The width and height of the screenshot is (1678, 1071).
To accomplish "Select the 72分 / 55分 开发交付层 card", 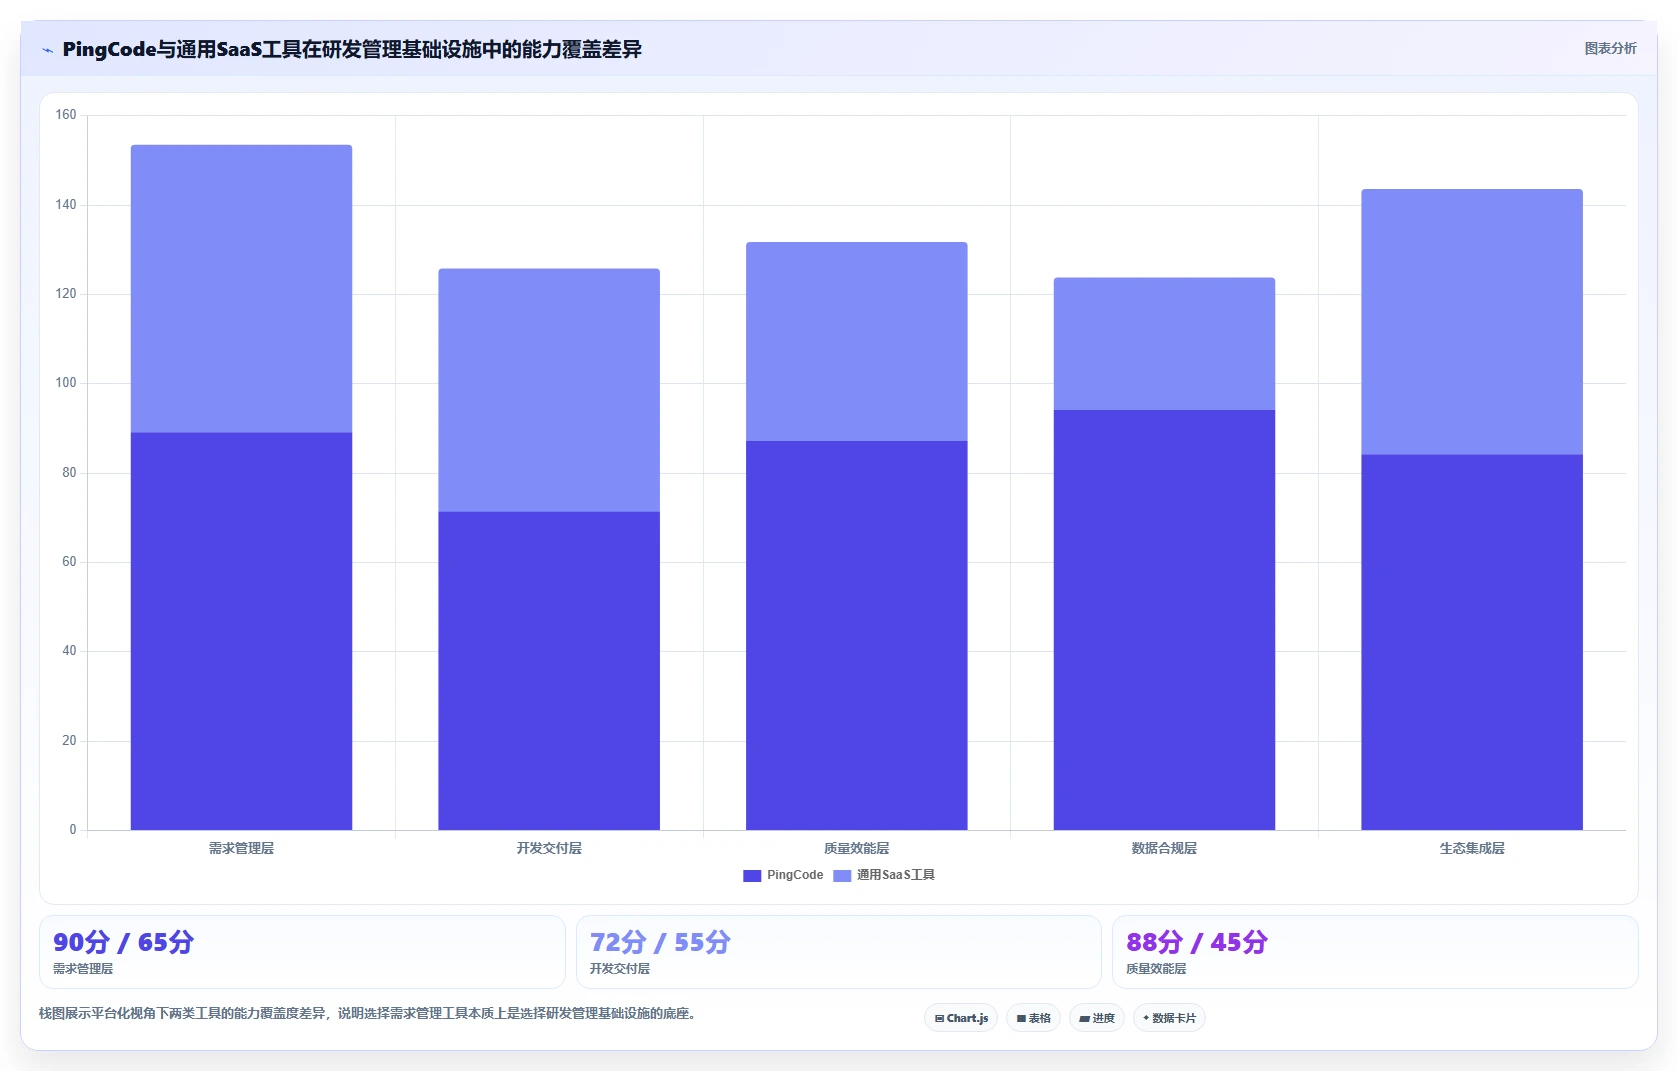I will (x=838, y=952).
